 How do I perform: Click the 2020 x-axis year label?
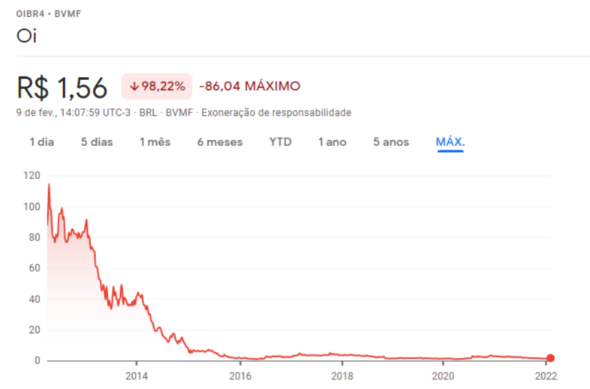443,376
